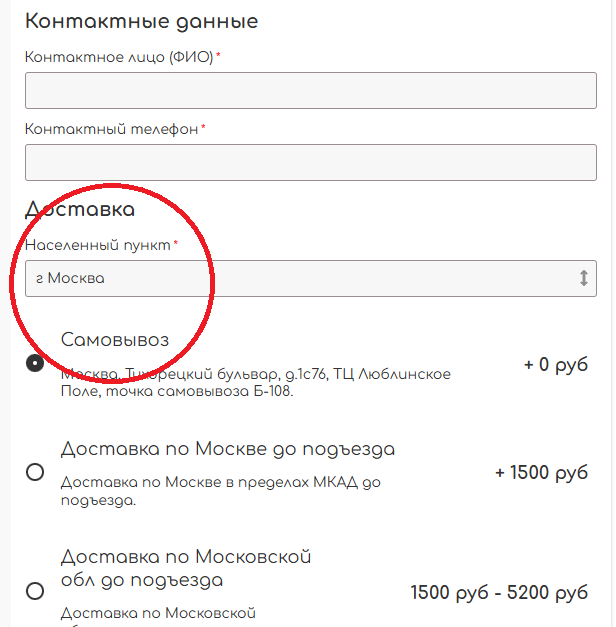Click the up-down arrow icon in city selector

tap(584, 279)
